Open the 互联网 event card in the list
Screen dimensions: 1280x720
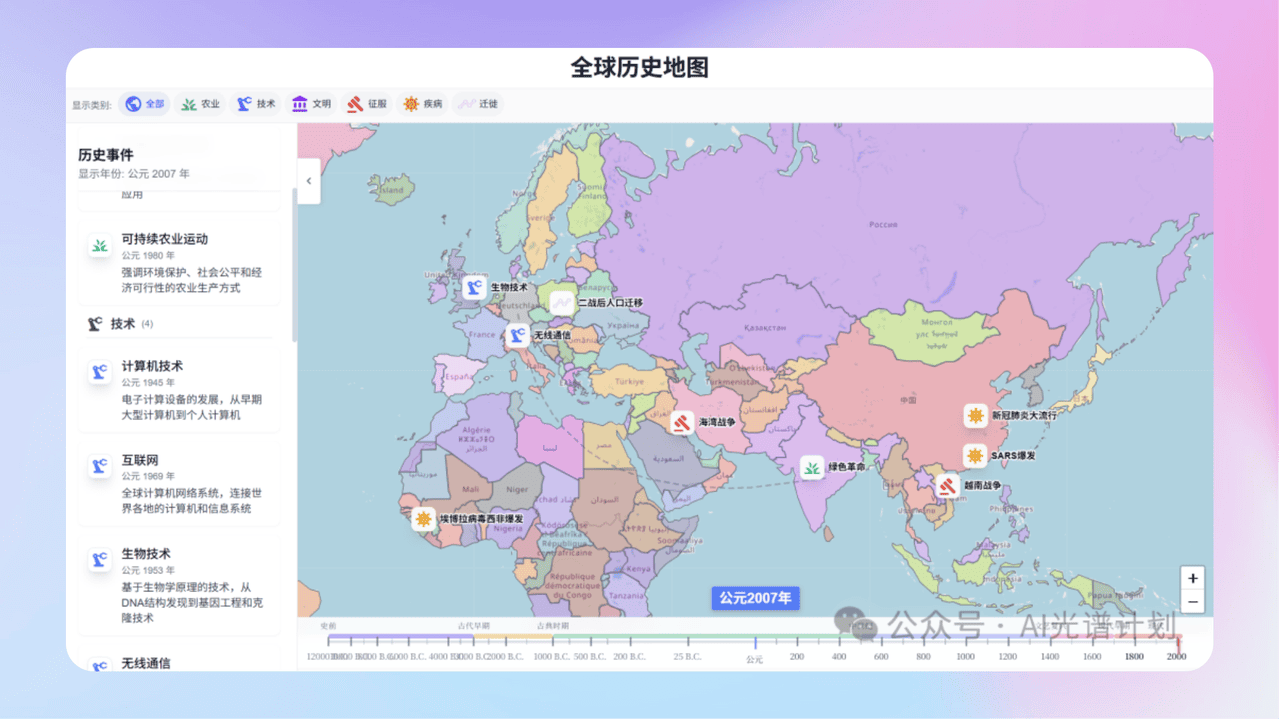click(x=179, y=484)
